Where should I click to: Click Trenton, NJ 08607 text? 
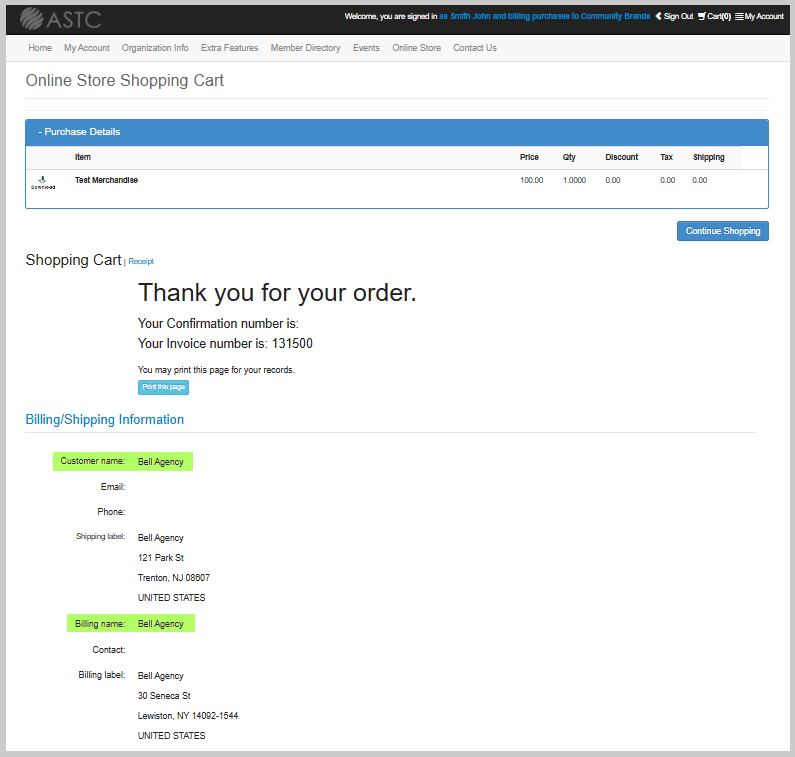click(173, 578)
